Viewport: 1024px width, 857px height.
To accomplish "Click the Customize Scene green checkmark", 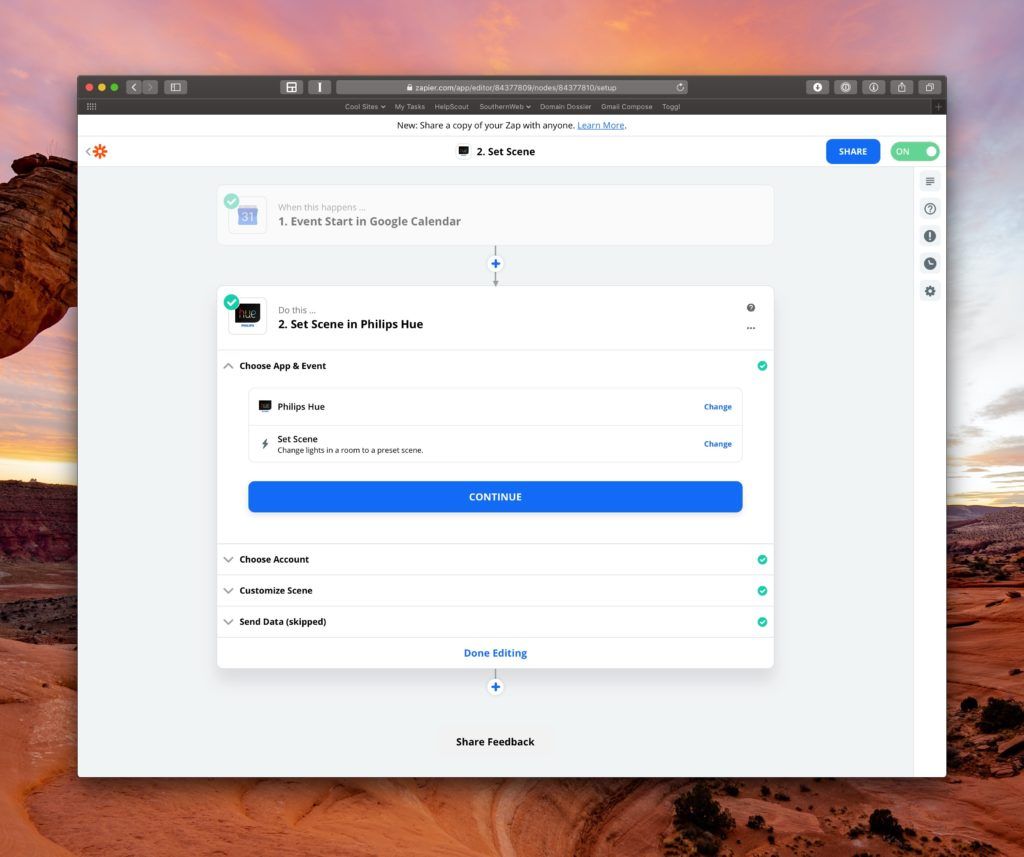I will point(762,590).
